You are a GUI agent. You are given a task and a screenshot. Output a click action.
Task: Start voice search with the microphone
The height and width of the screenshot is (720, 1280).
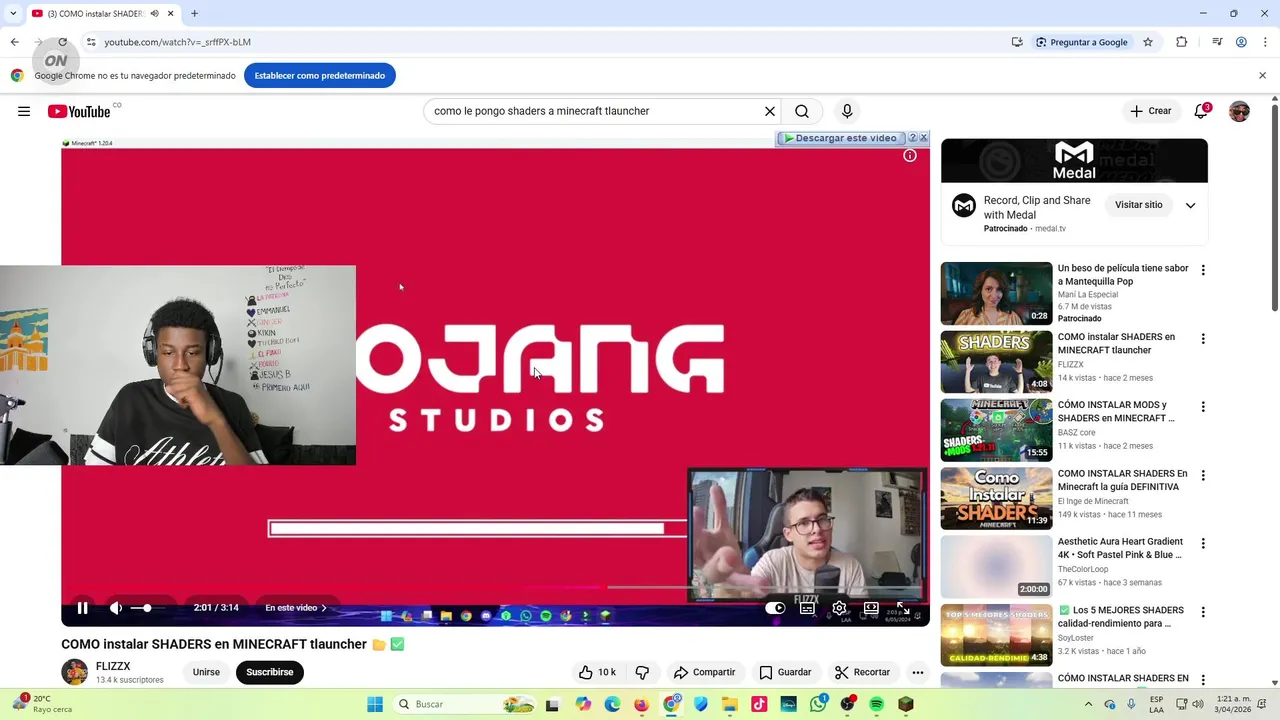point(847,111)
